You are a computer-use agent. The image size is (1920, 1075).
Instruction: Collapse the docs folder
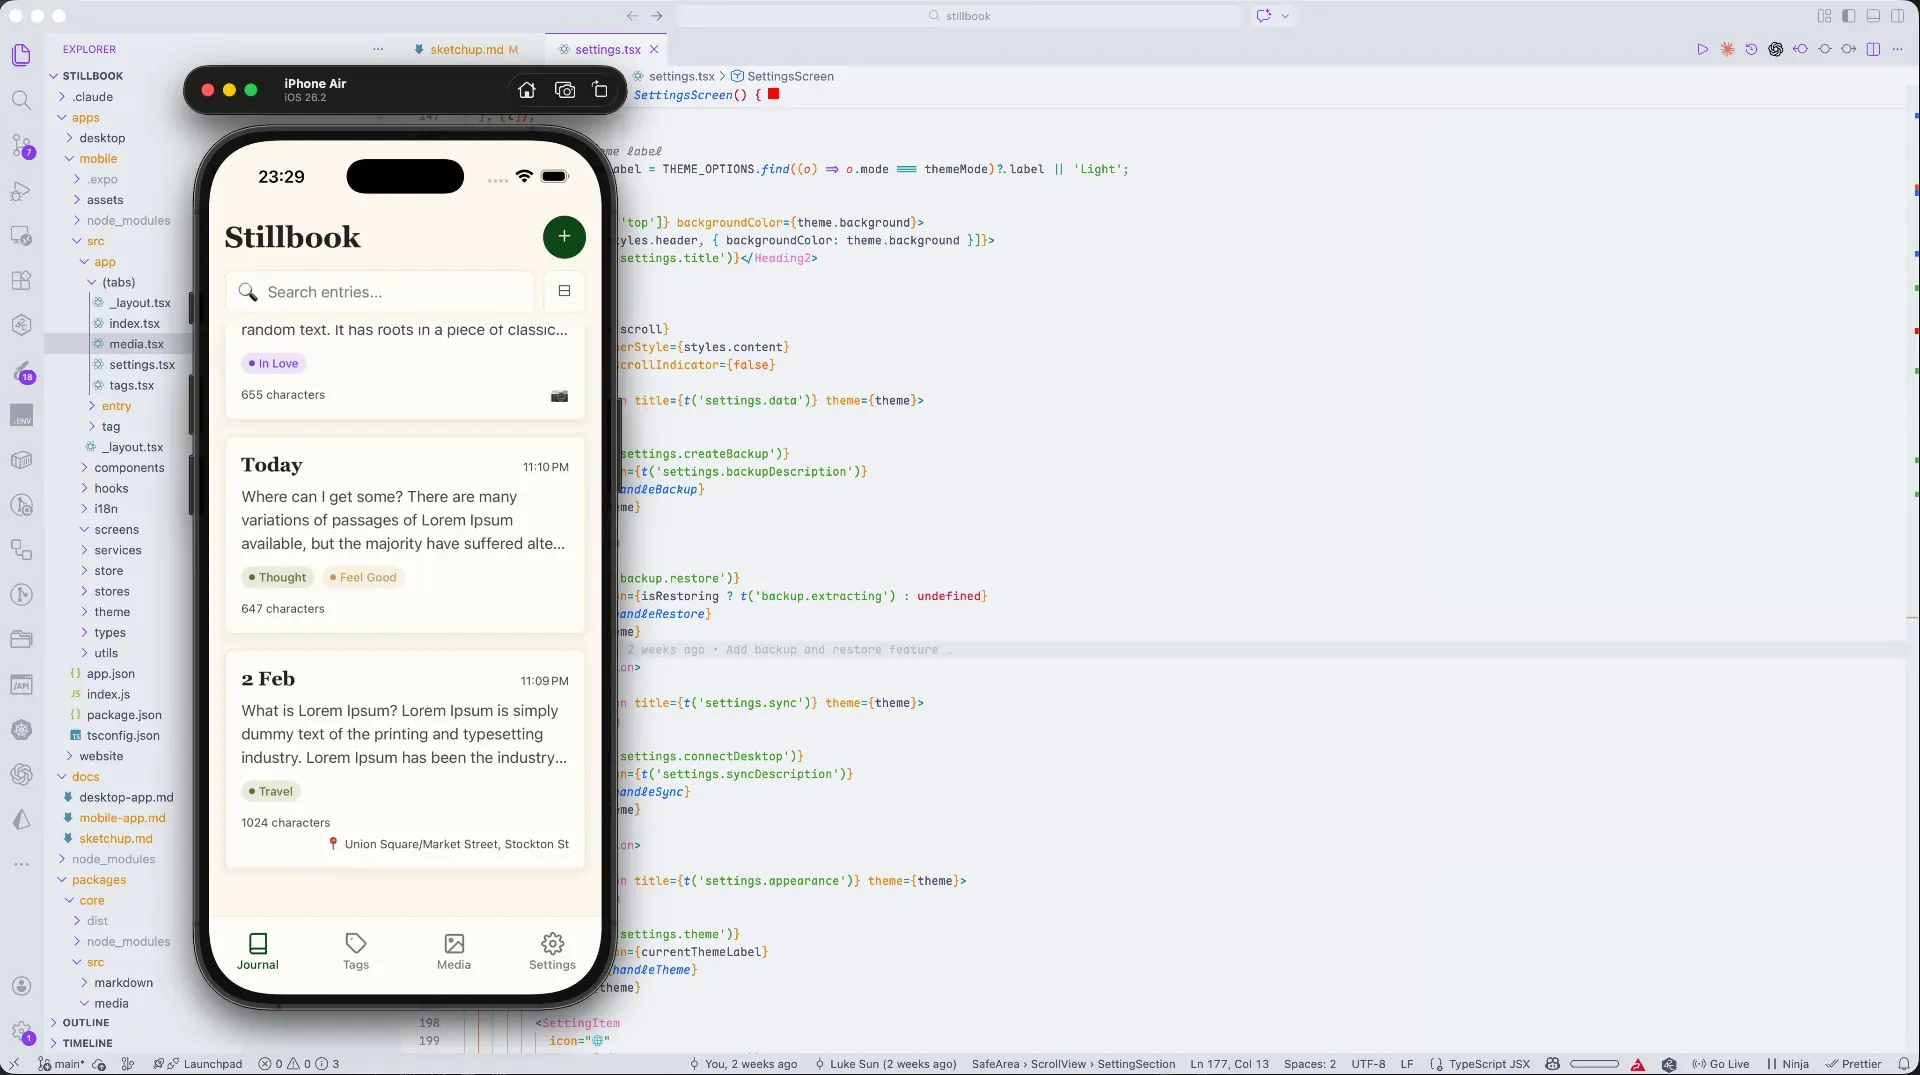(85, 777)
